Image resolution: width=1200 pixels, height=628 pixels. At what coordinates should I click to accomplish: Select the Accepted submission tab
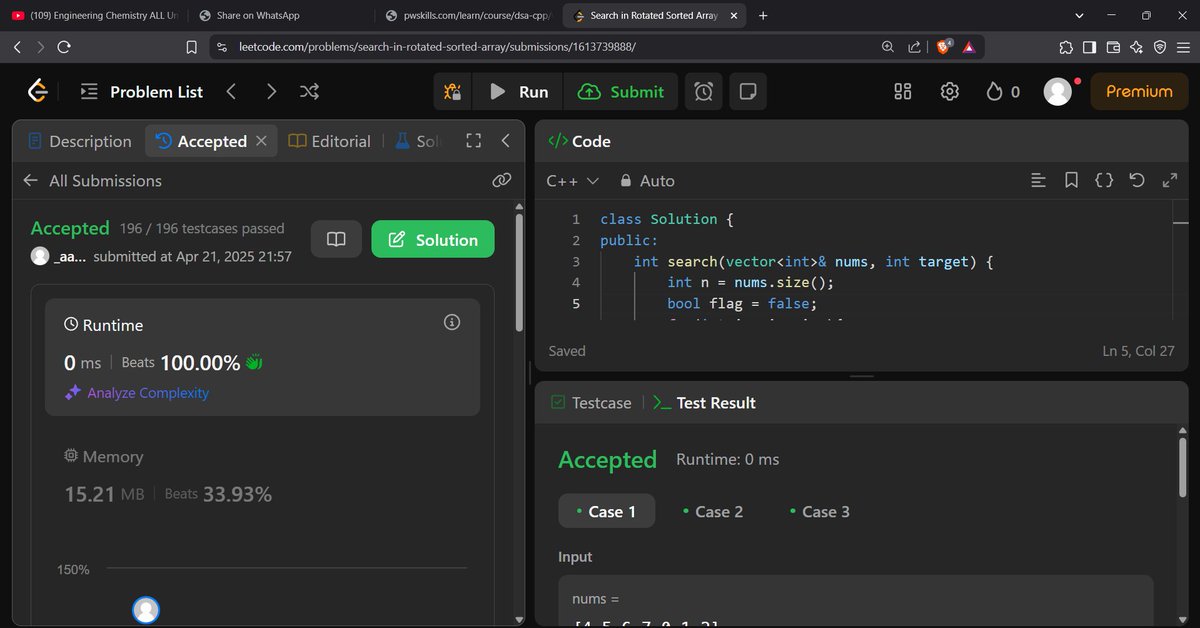(x=202, y=141)
